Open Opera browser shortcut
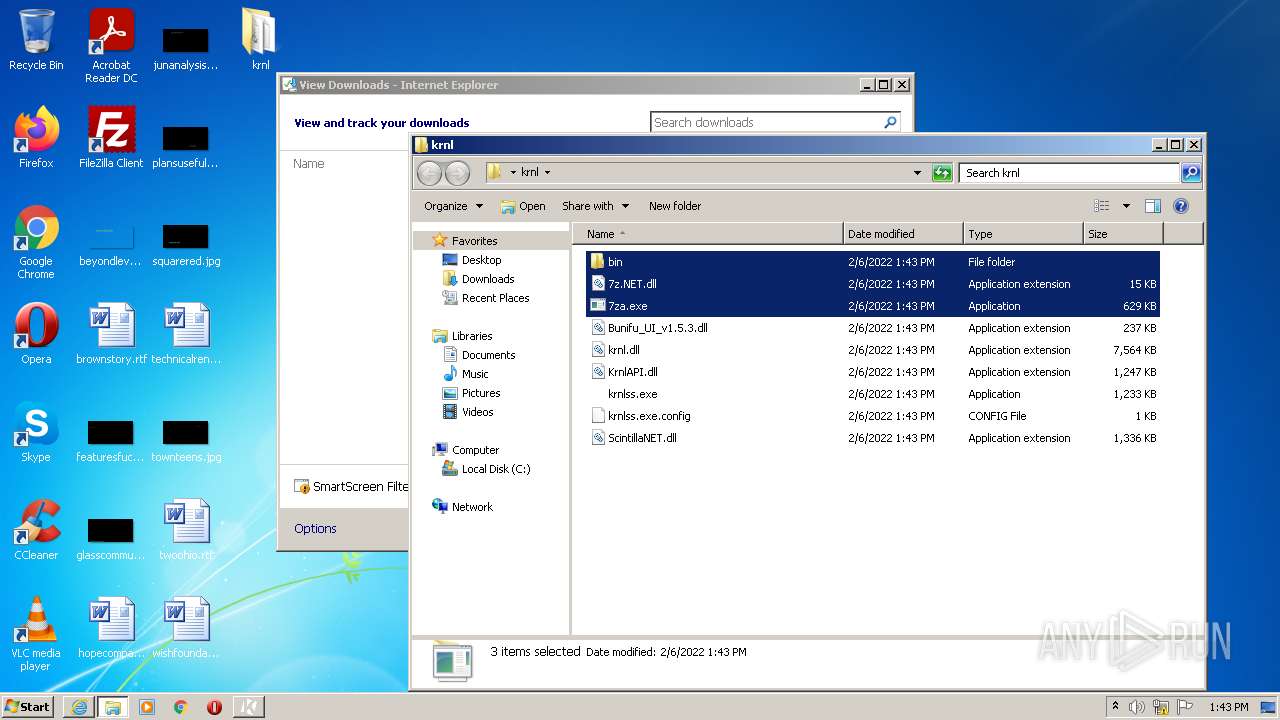 coord(36,334)
